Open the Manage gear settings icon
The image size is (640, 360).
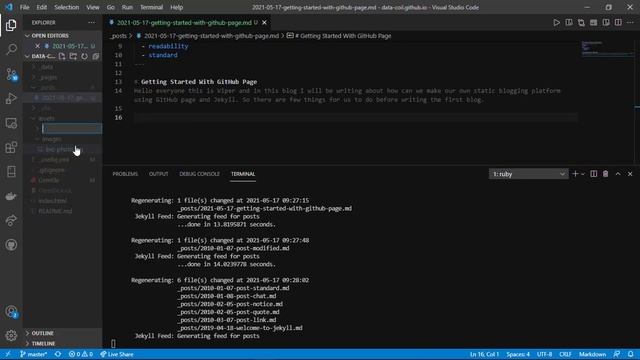11,336
